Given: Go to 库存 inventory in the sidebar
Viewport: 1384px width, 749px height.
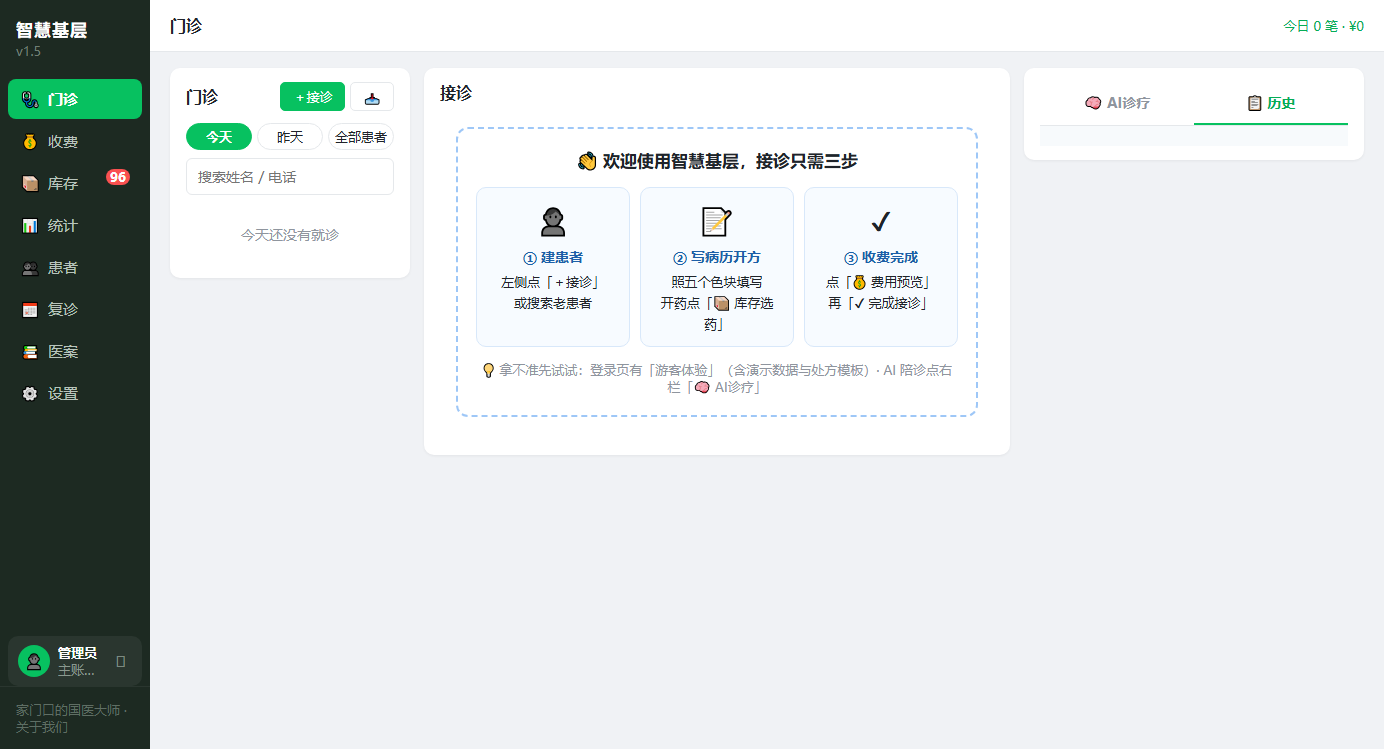Looking at the screenshot, I should [75, 183].
